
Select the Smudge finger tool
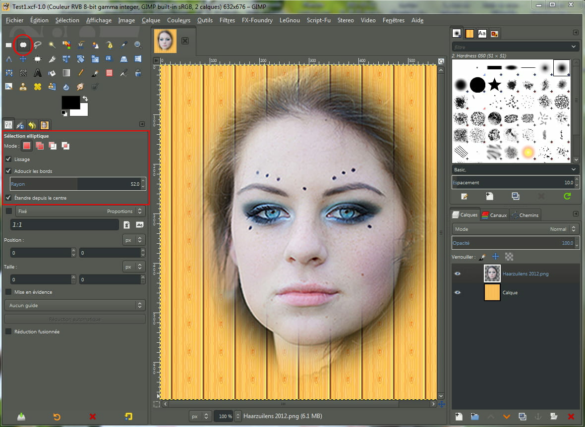pyautogui.click(x=81, y=87)
